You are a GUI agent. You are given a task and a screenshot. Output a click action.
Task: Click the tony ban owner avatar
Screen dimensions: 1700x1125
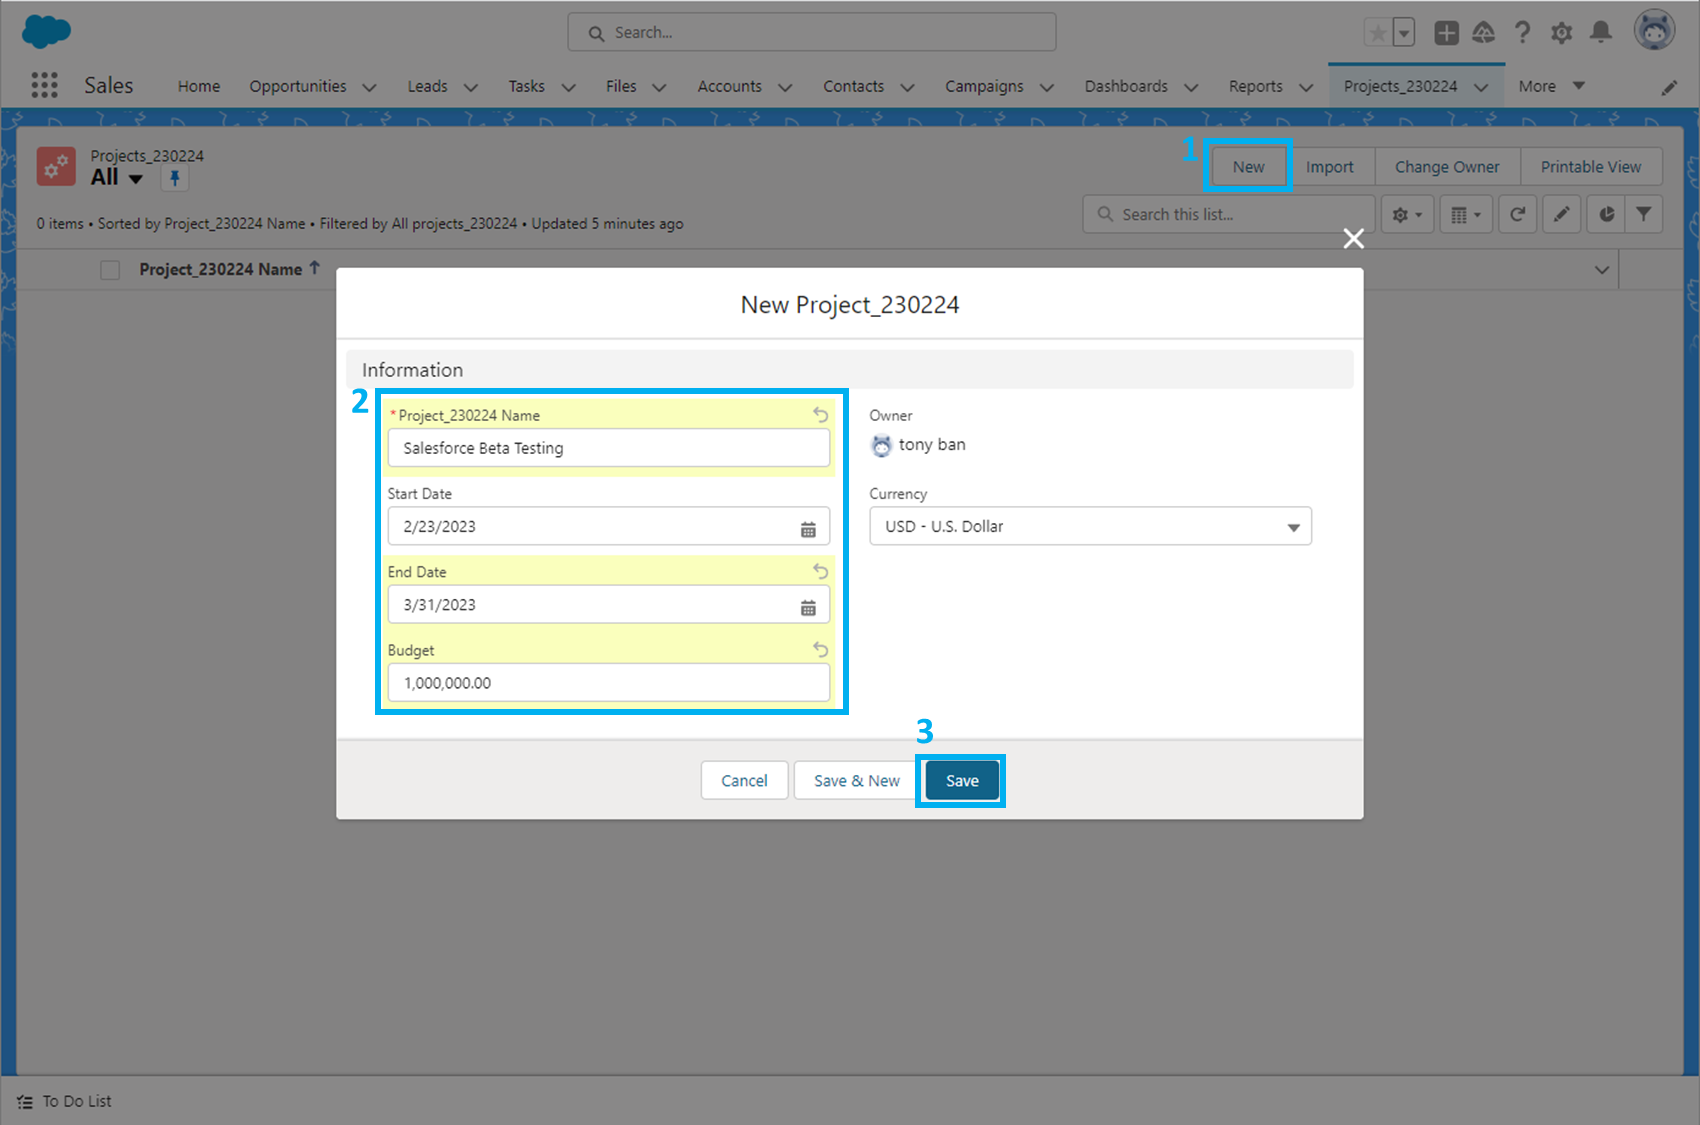point(881,445)
